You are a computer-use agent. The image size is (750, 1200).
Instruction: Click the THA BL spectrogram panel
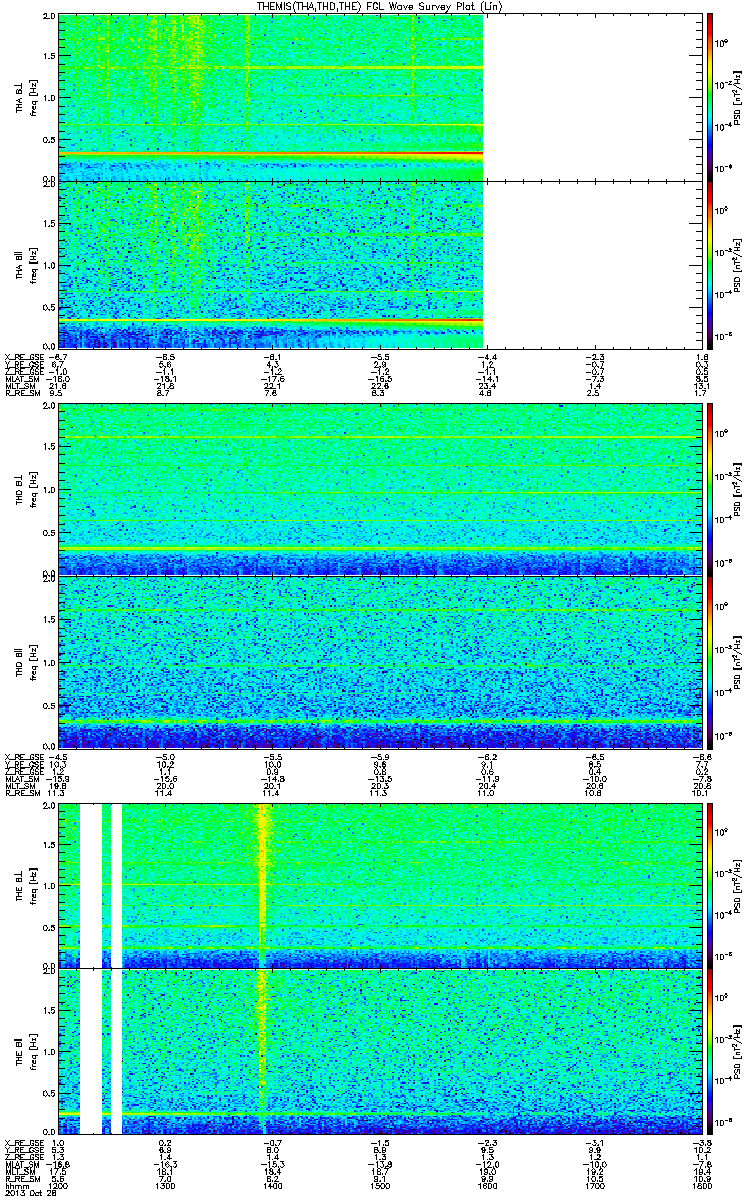(380, 97)
